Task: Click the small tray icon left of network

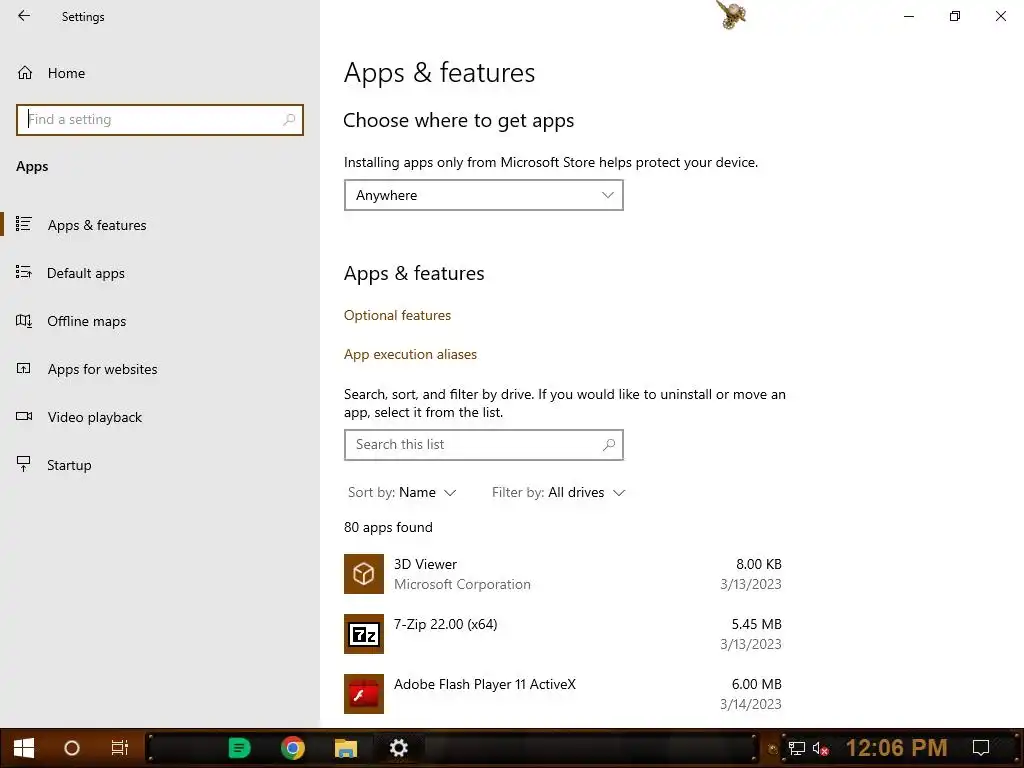Action: coord(773,749)
